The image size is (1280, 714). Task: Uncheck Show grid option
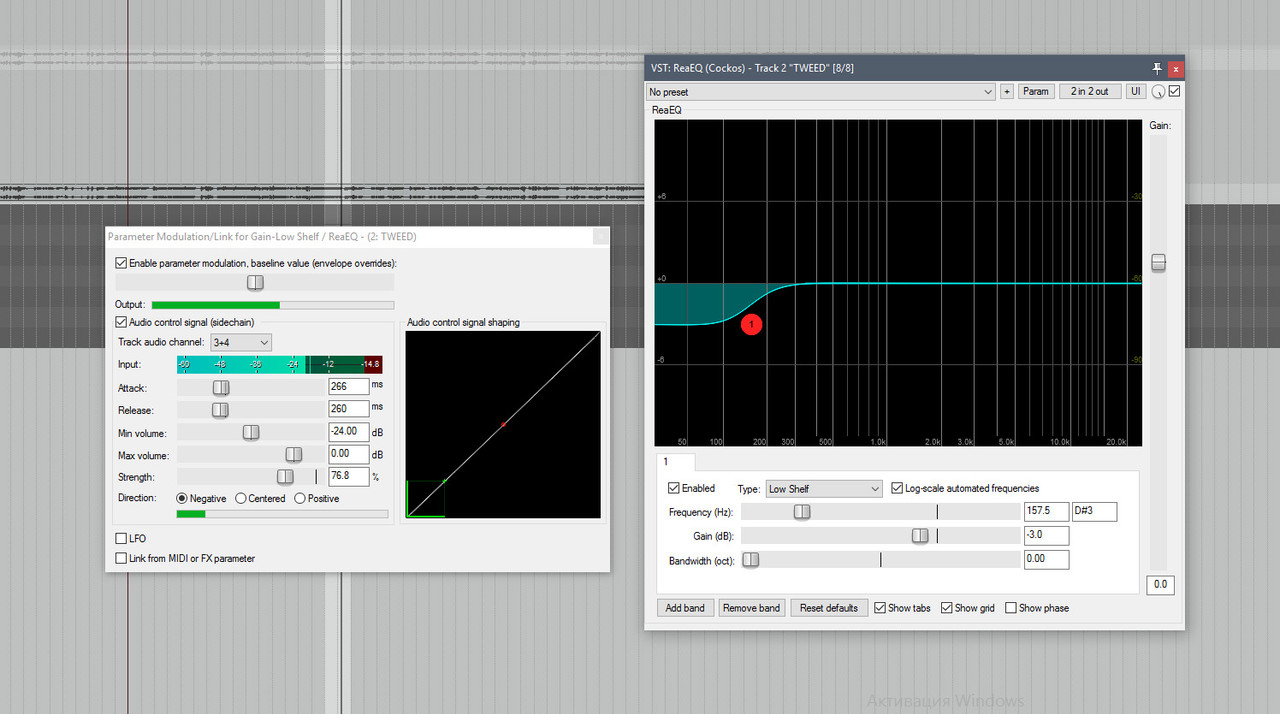(947, 608)
